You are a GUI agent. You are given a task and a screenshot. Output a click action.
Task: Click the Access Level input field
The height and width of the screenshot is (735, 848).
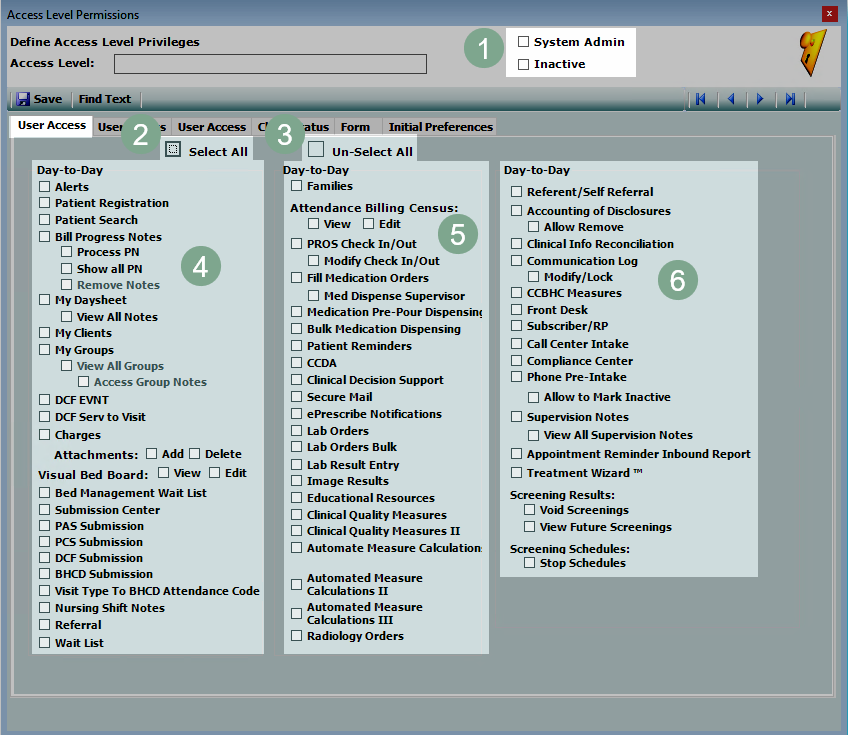tap(270, 64)
